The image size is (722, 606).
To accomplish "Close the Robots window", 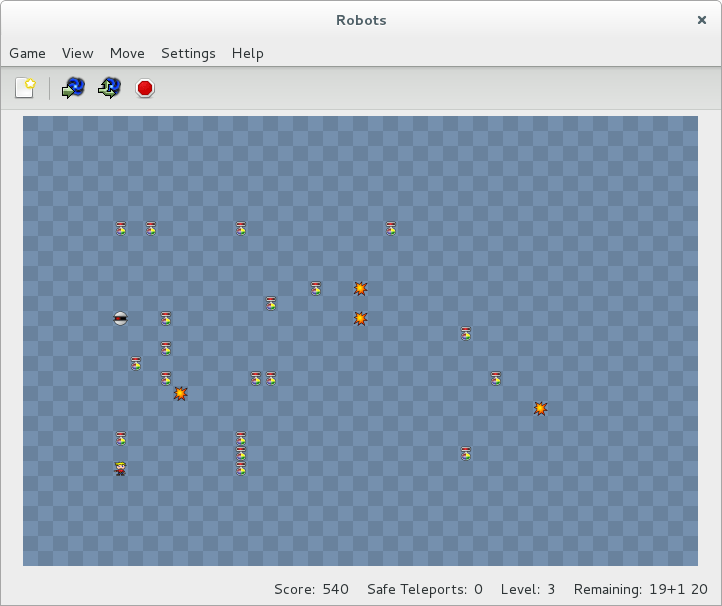I will [x=702, y=20].
